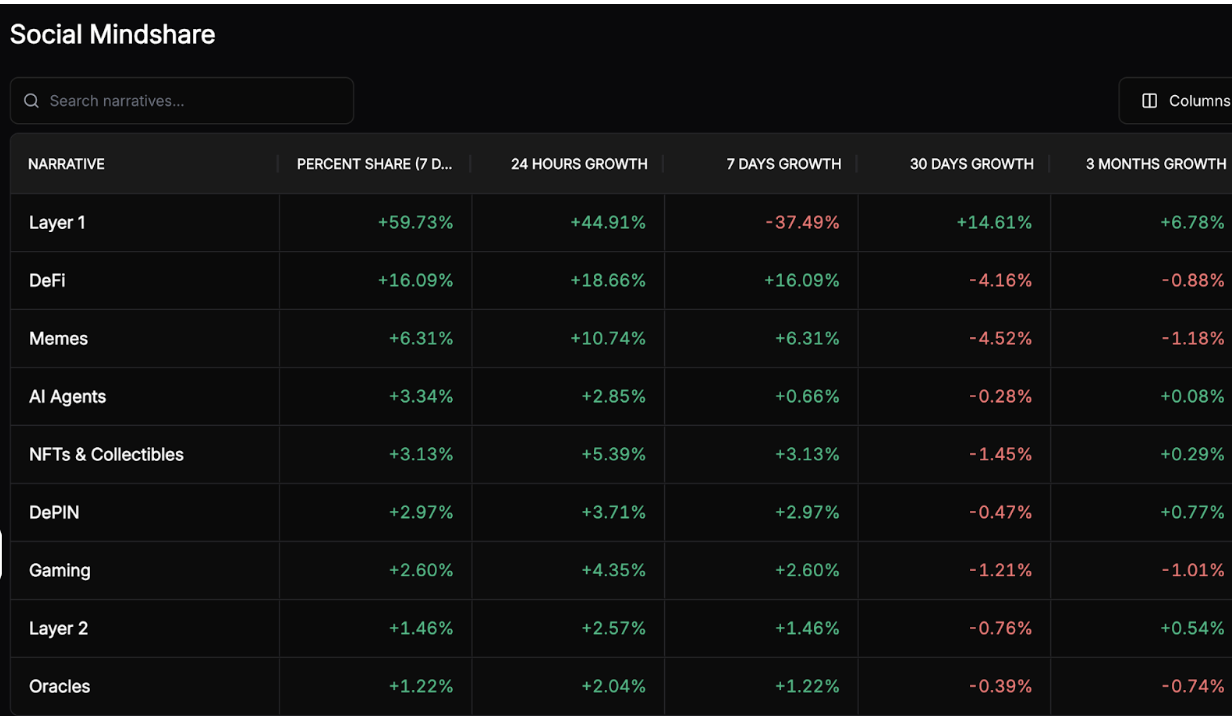The image size is (1232, 716).
Task: Click the Columns layout icon
Action: [1150, 101]
